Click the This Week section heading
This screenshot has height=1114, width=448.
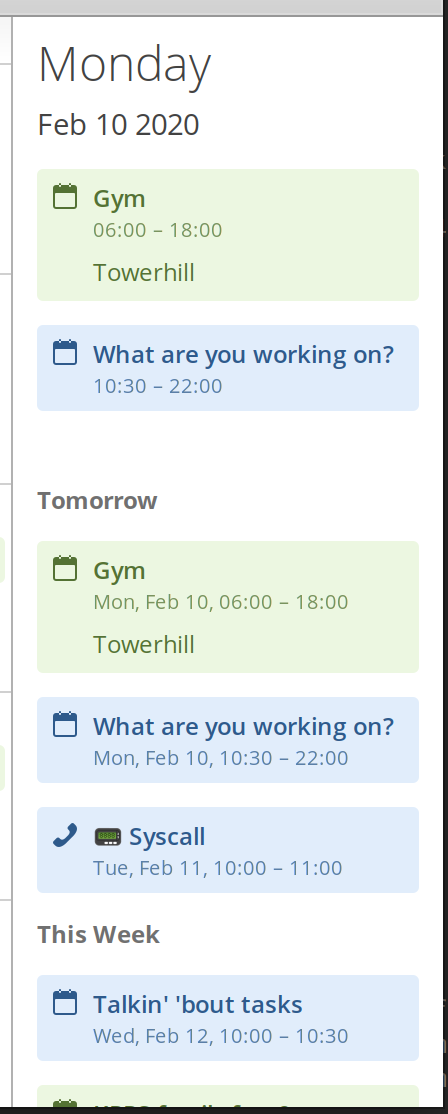point(99,934)
